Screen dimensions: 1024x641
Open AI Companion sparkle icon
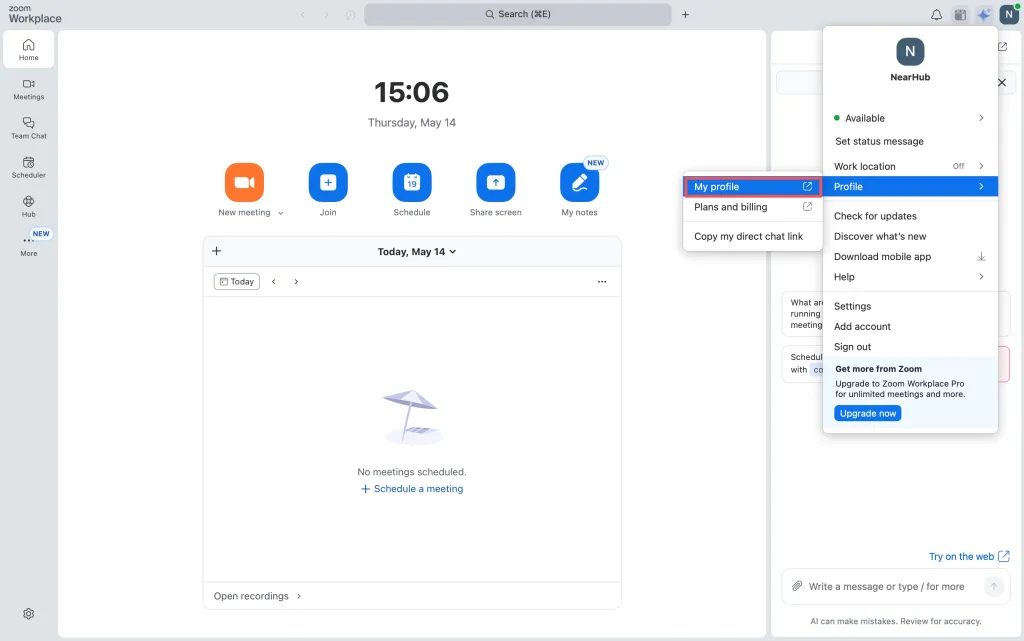click(x=984, y=14)
